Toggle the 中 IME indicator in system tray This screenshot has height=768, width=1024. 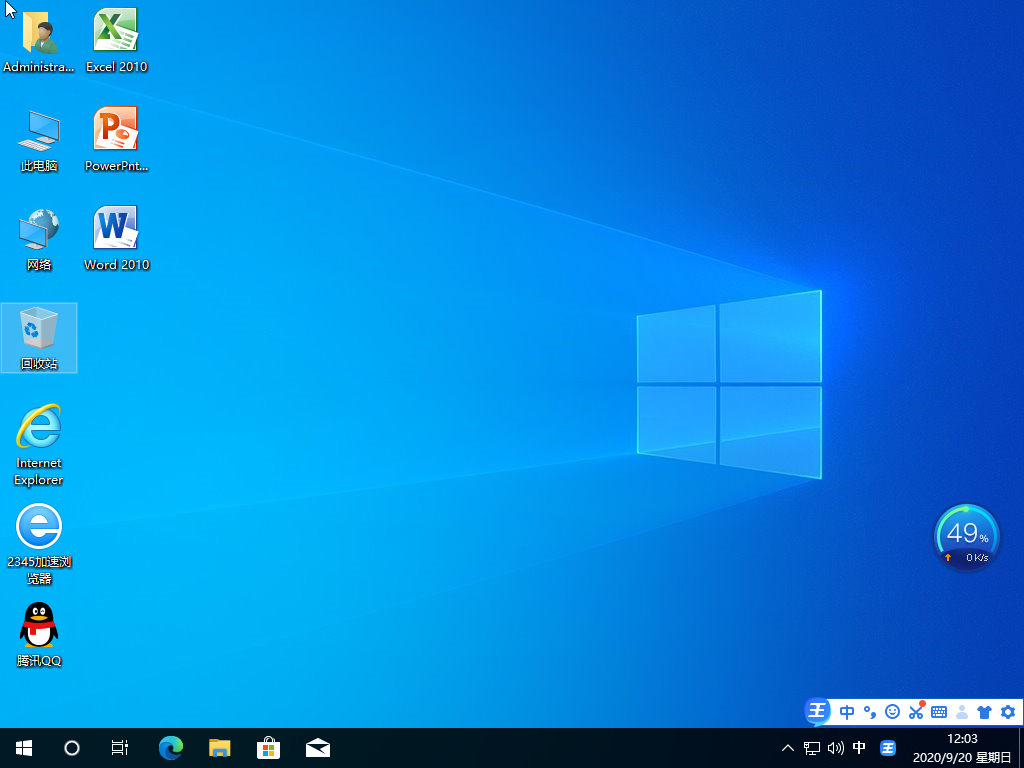(x=859, y=748)
